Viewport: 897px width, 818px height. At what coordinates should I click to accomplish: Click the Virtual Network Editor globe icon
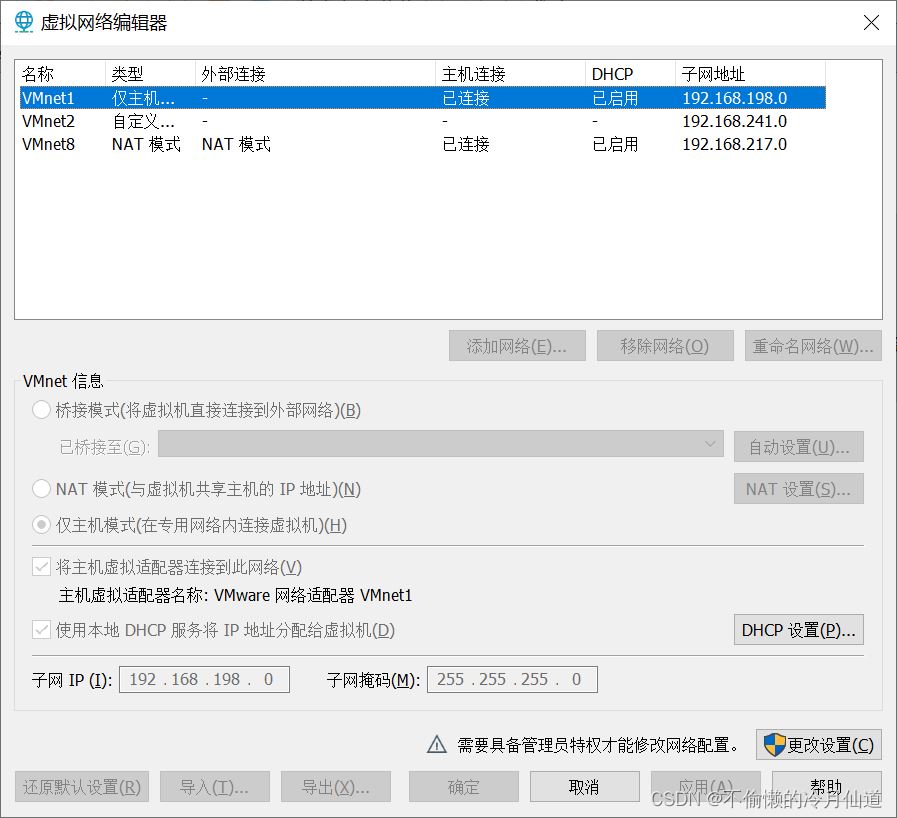[x=23, y=22]
